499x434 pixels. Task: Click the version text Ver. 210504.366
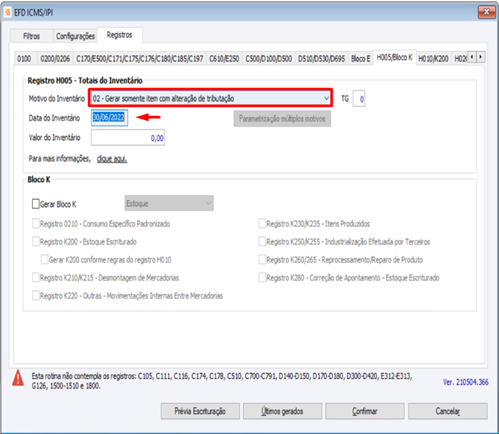coord(466,382)
